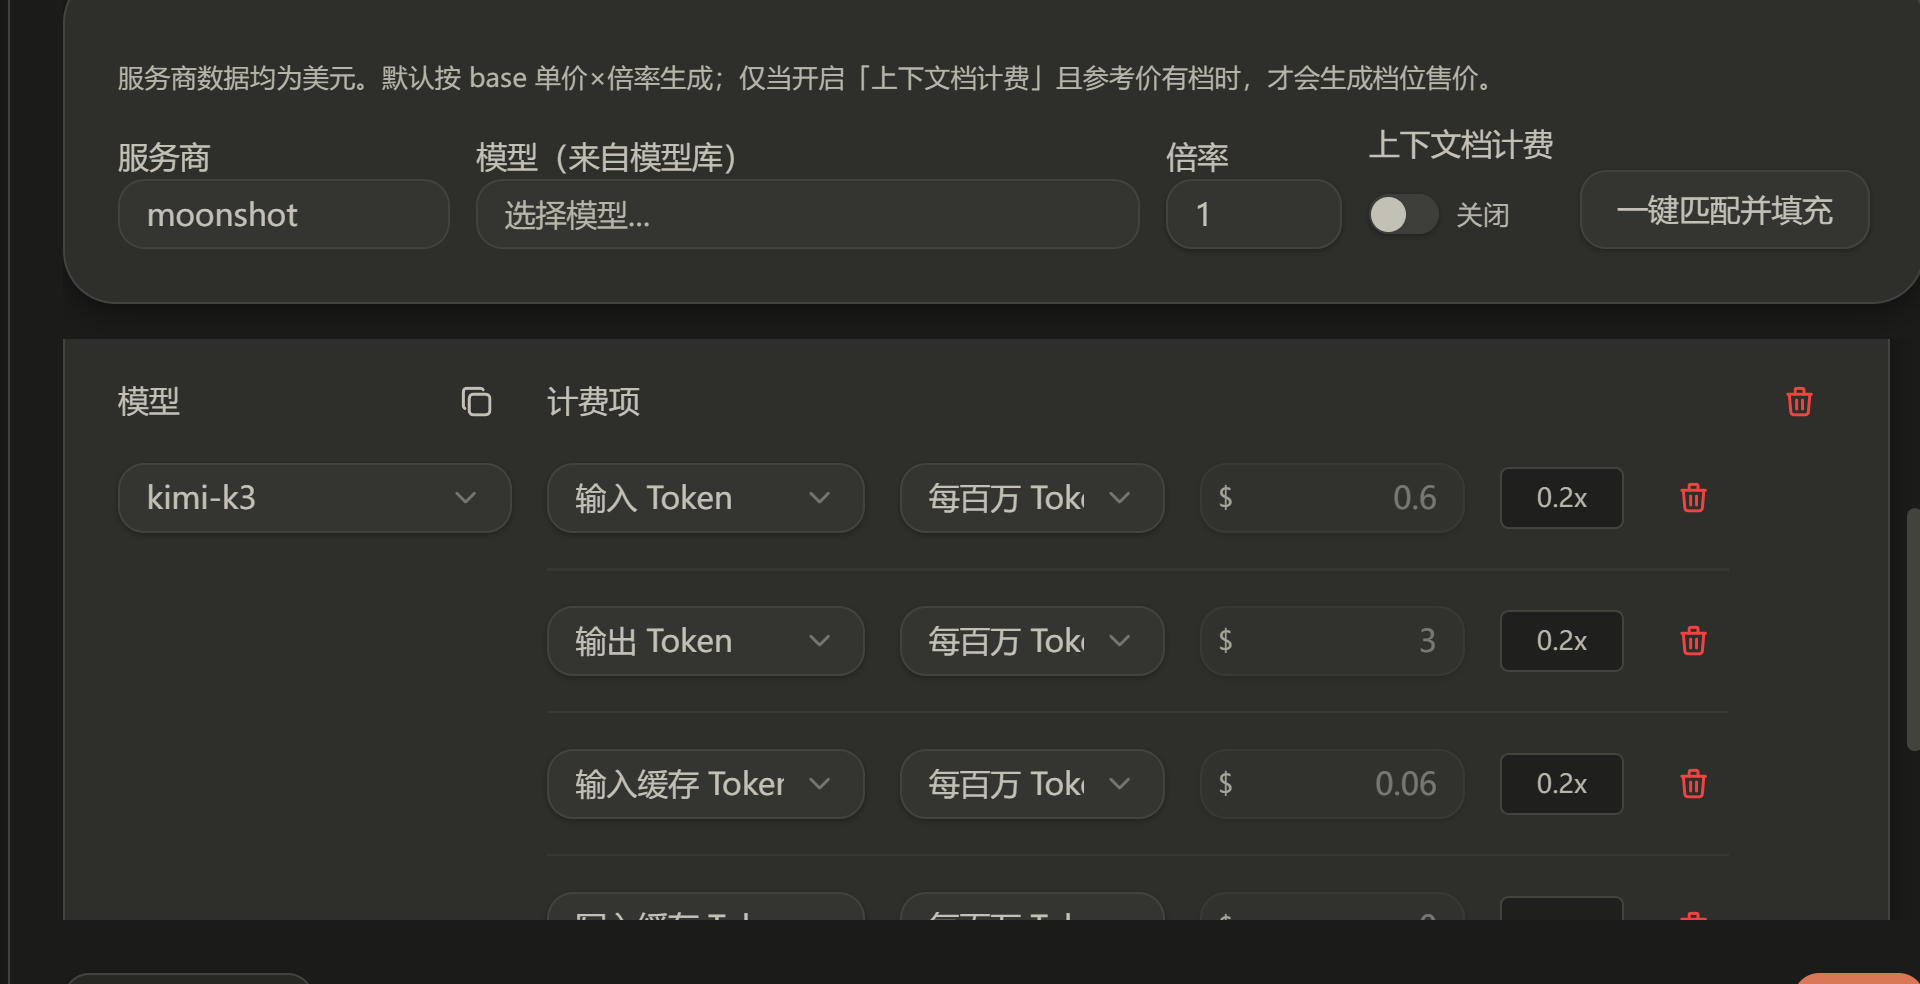Click 0.2x multiplier in 输入缓存 Token row
The height and width of the screenshot is (984, 1920).
tap(1561, 784)
